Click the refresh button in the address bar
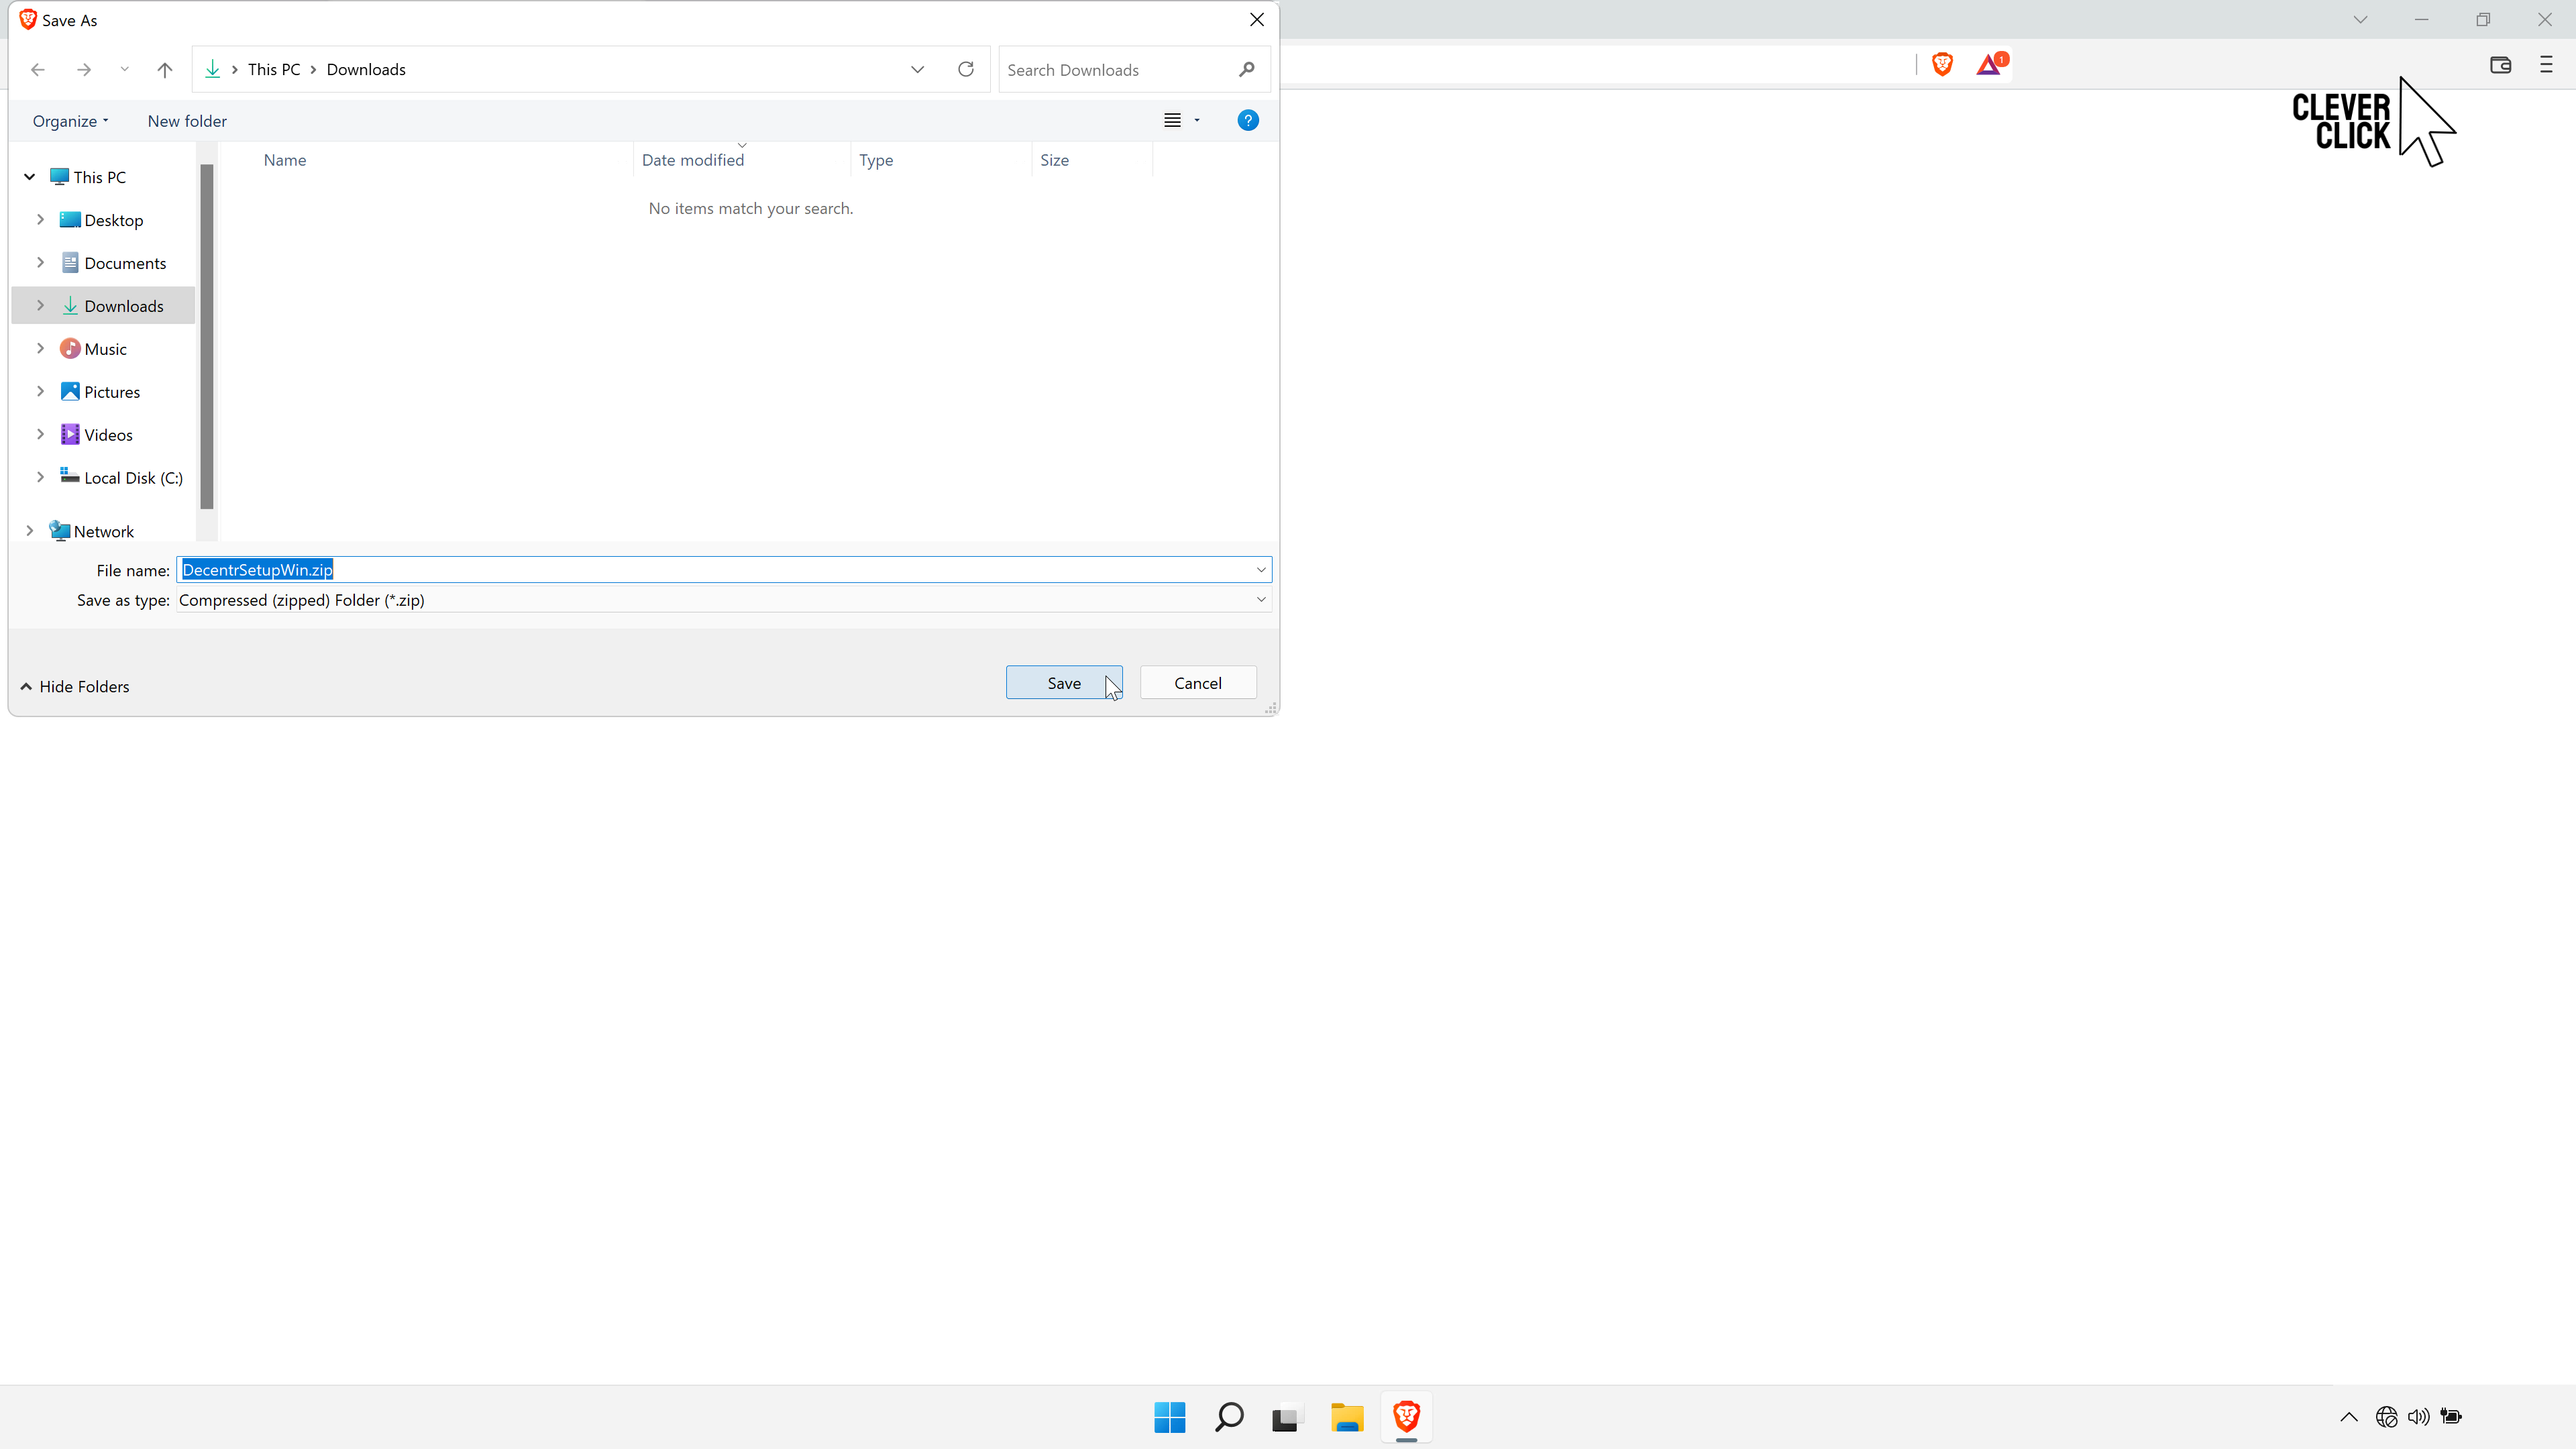The image size is (2576, 1449). [965, 69]
